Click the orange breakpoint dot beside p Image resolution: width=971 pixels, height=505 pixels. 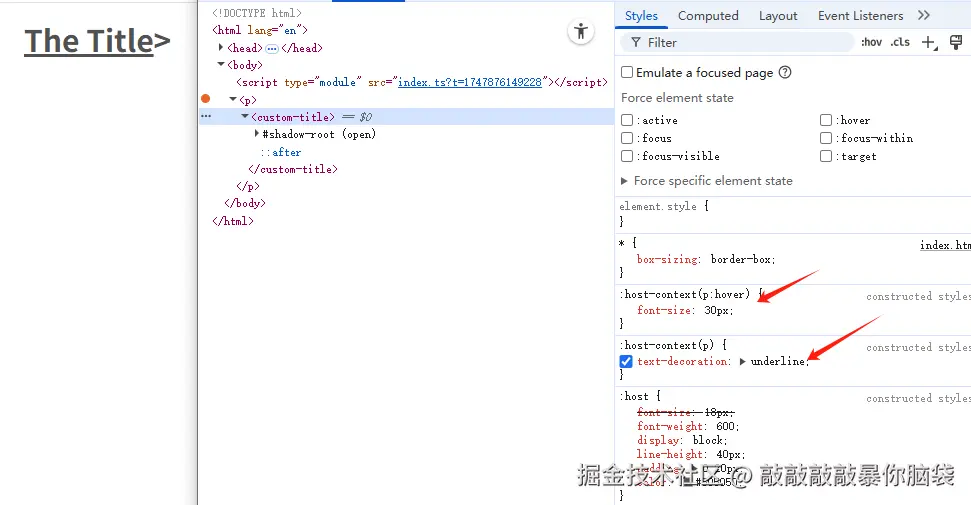(x=206, y=99)
